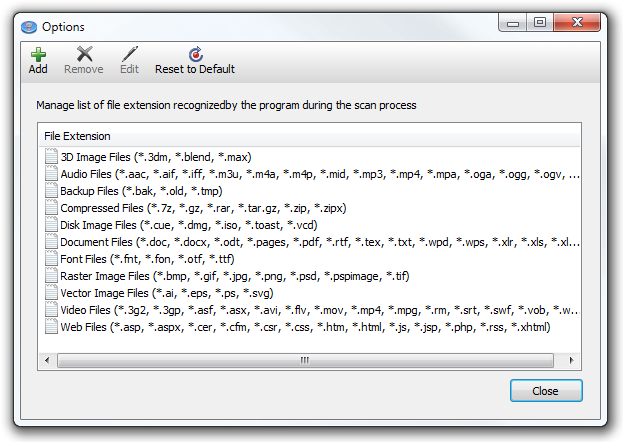Click the Remove X icon
The image size is (623, 442).
coord(84,54)
